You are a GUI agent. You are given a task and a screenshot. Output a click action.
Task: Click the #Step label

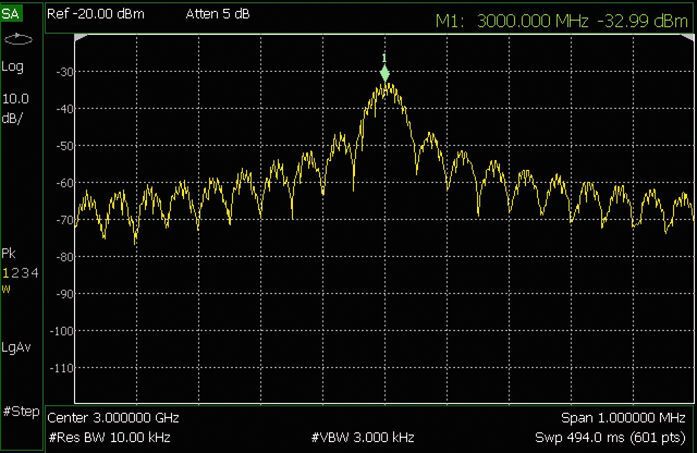pos(21,411)
